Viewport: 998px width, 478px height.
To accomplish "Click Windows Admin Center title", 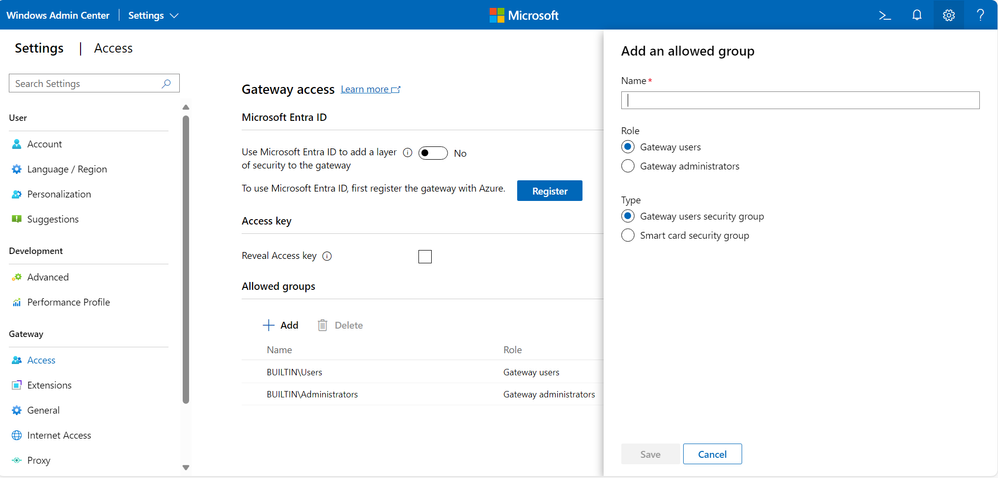I will pyautogui.click(x=58, y=15).
